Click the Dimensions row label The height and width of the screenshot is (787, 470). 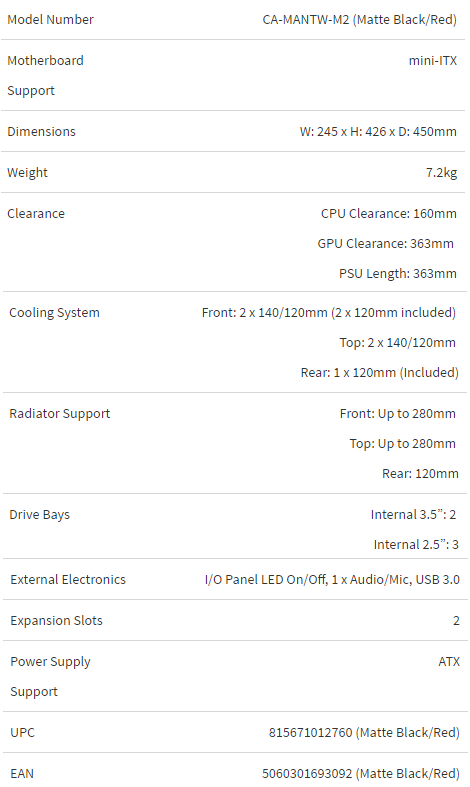point(41,132)
